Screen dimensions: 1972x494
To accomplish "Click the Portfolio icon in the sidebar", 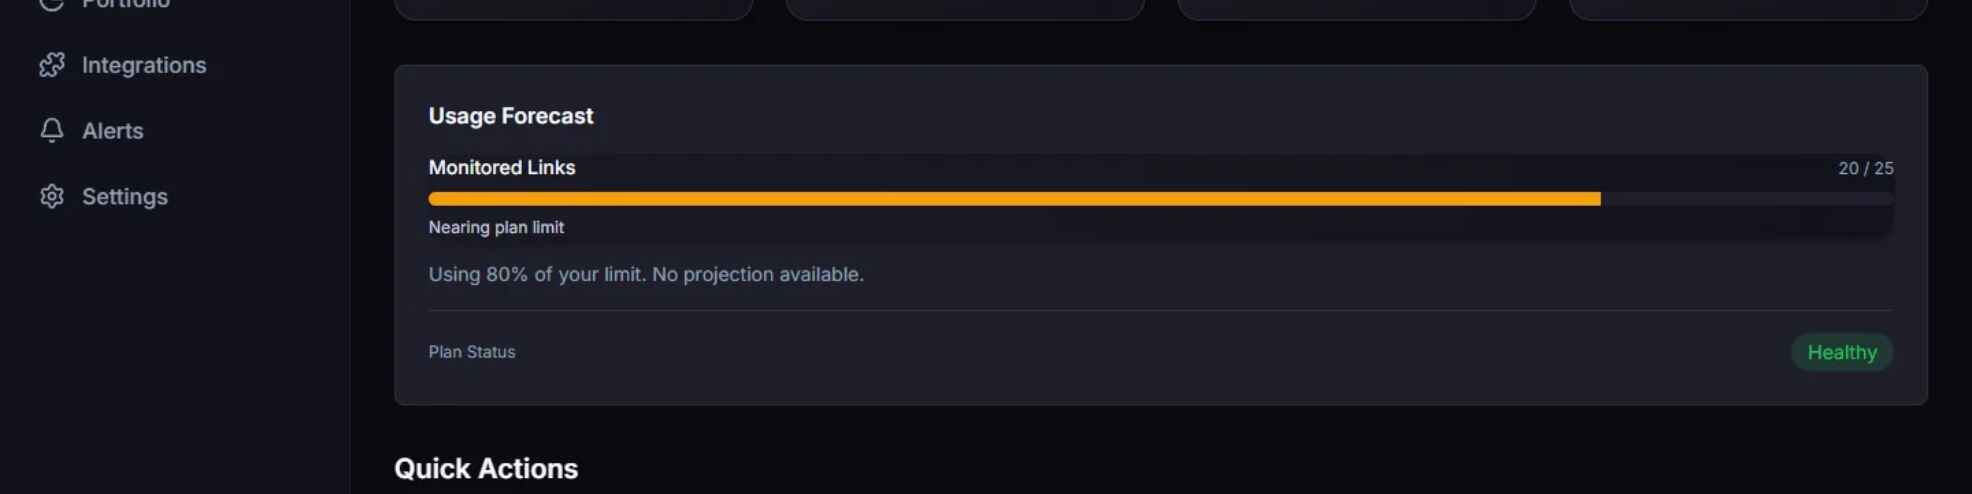I will (52, 4).
